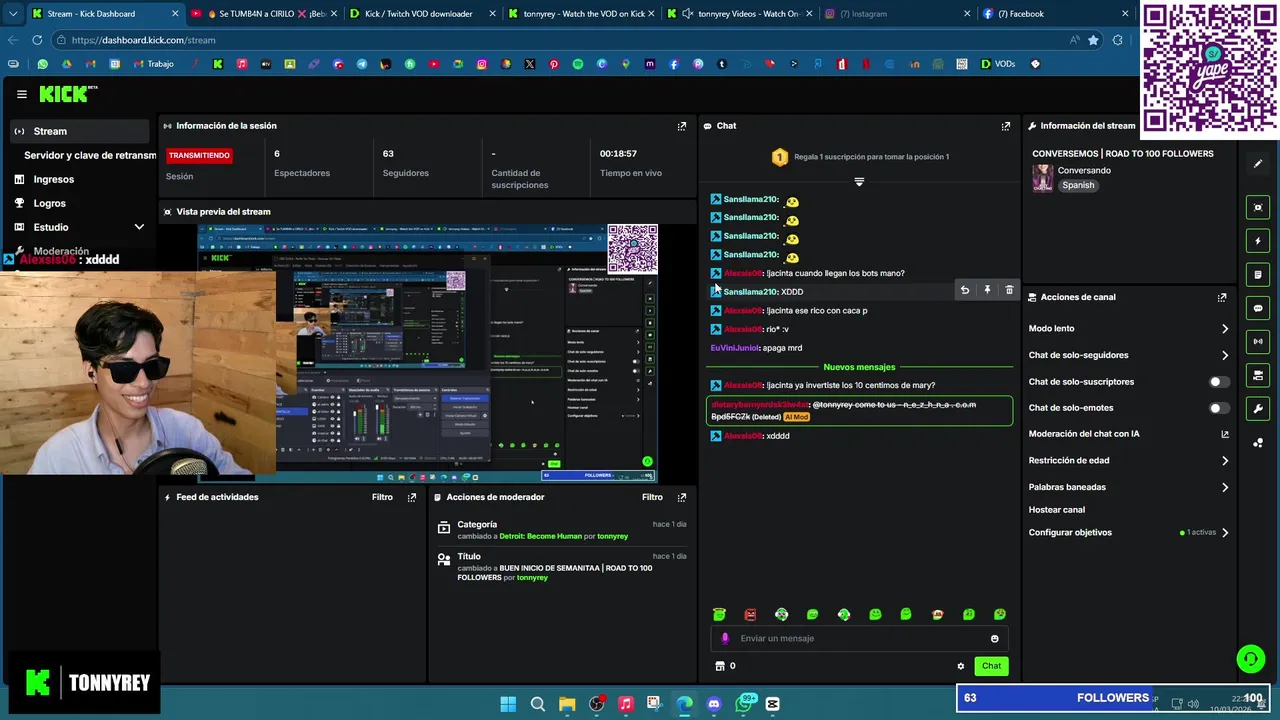This screenshot has height=720, width=1280.
Task: Click the Enviar un mensaje input field
Action: pos(860,638)
